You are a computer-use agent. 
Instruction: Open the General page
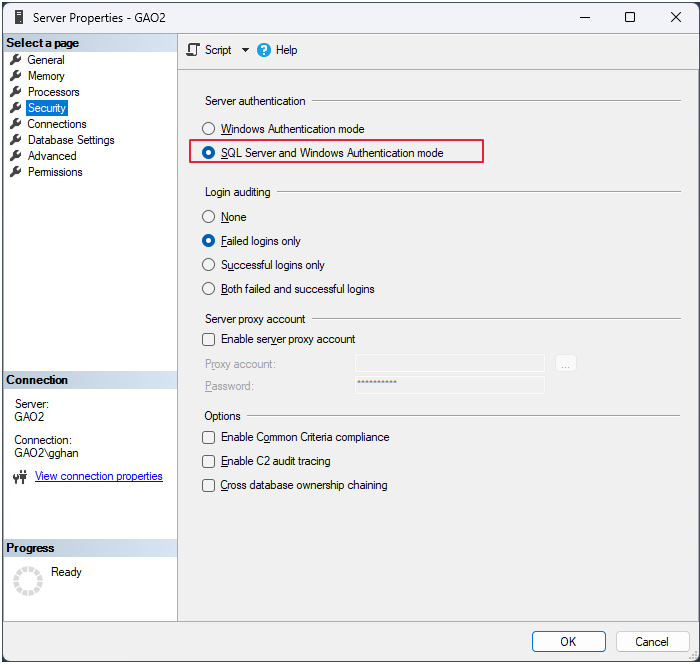[46, 60]
